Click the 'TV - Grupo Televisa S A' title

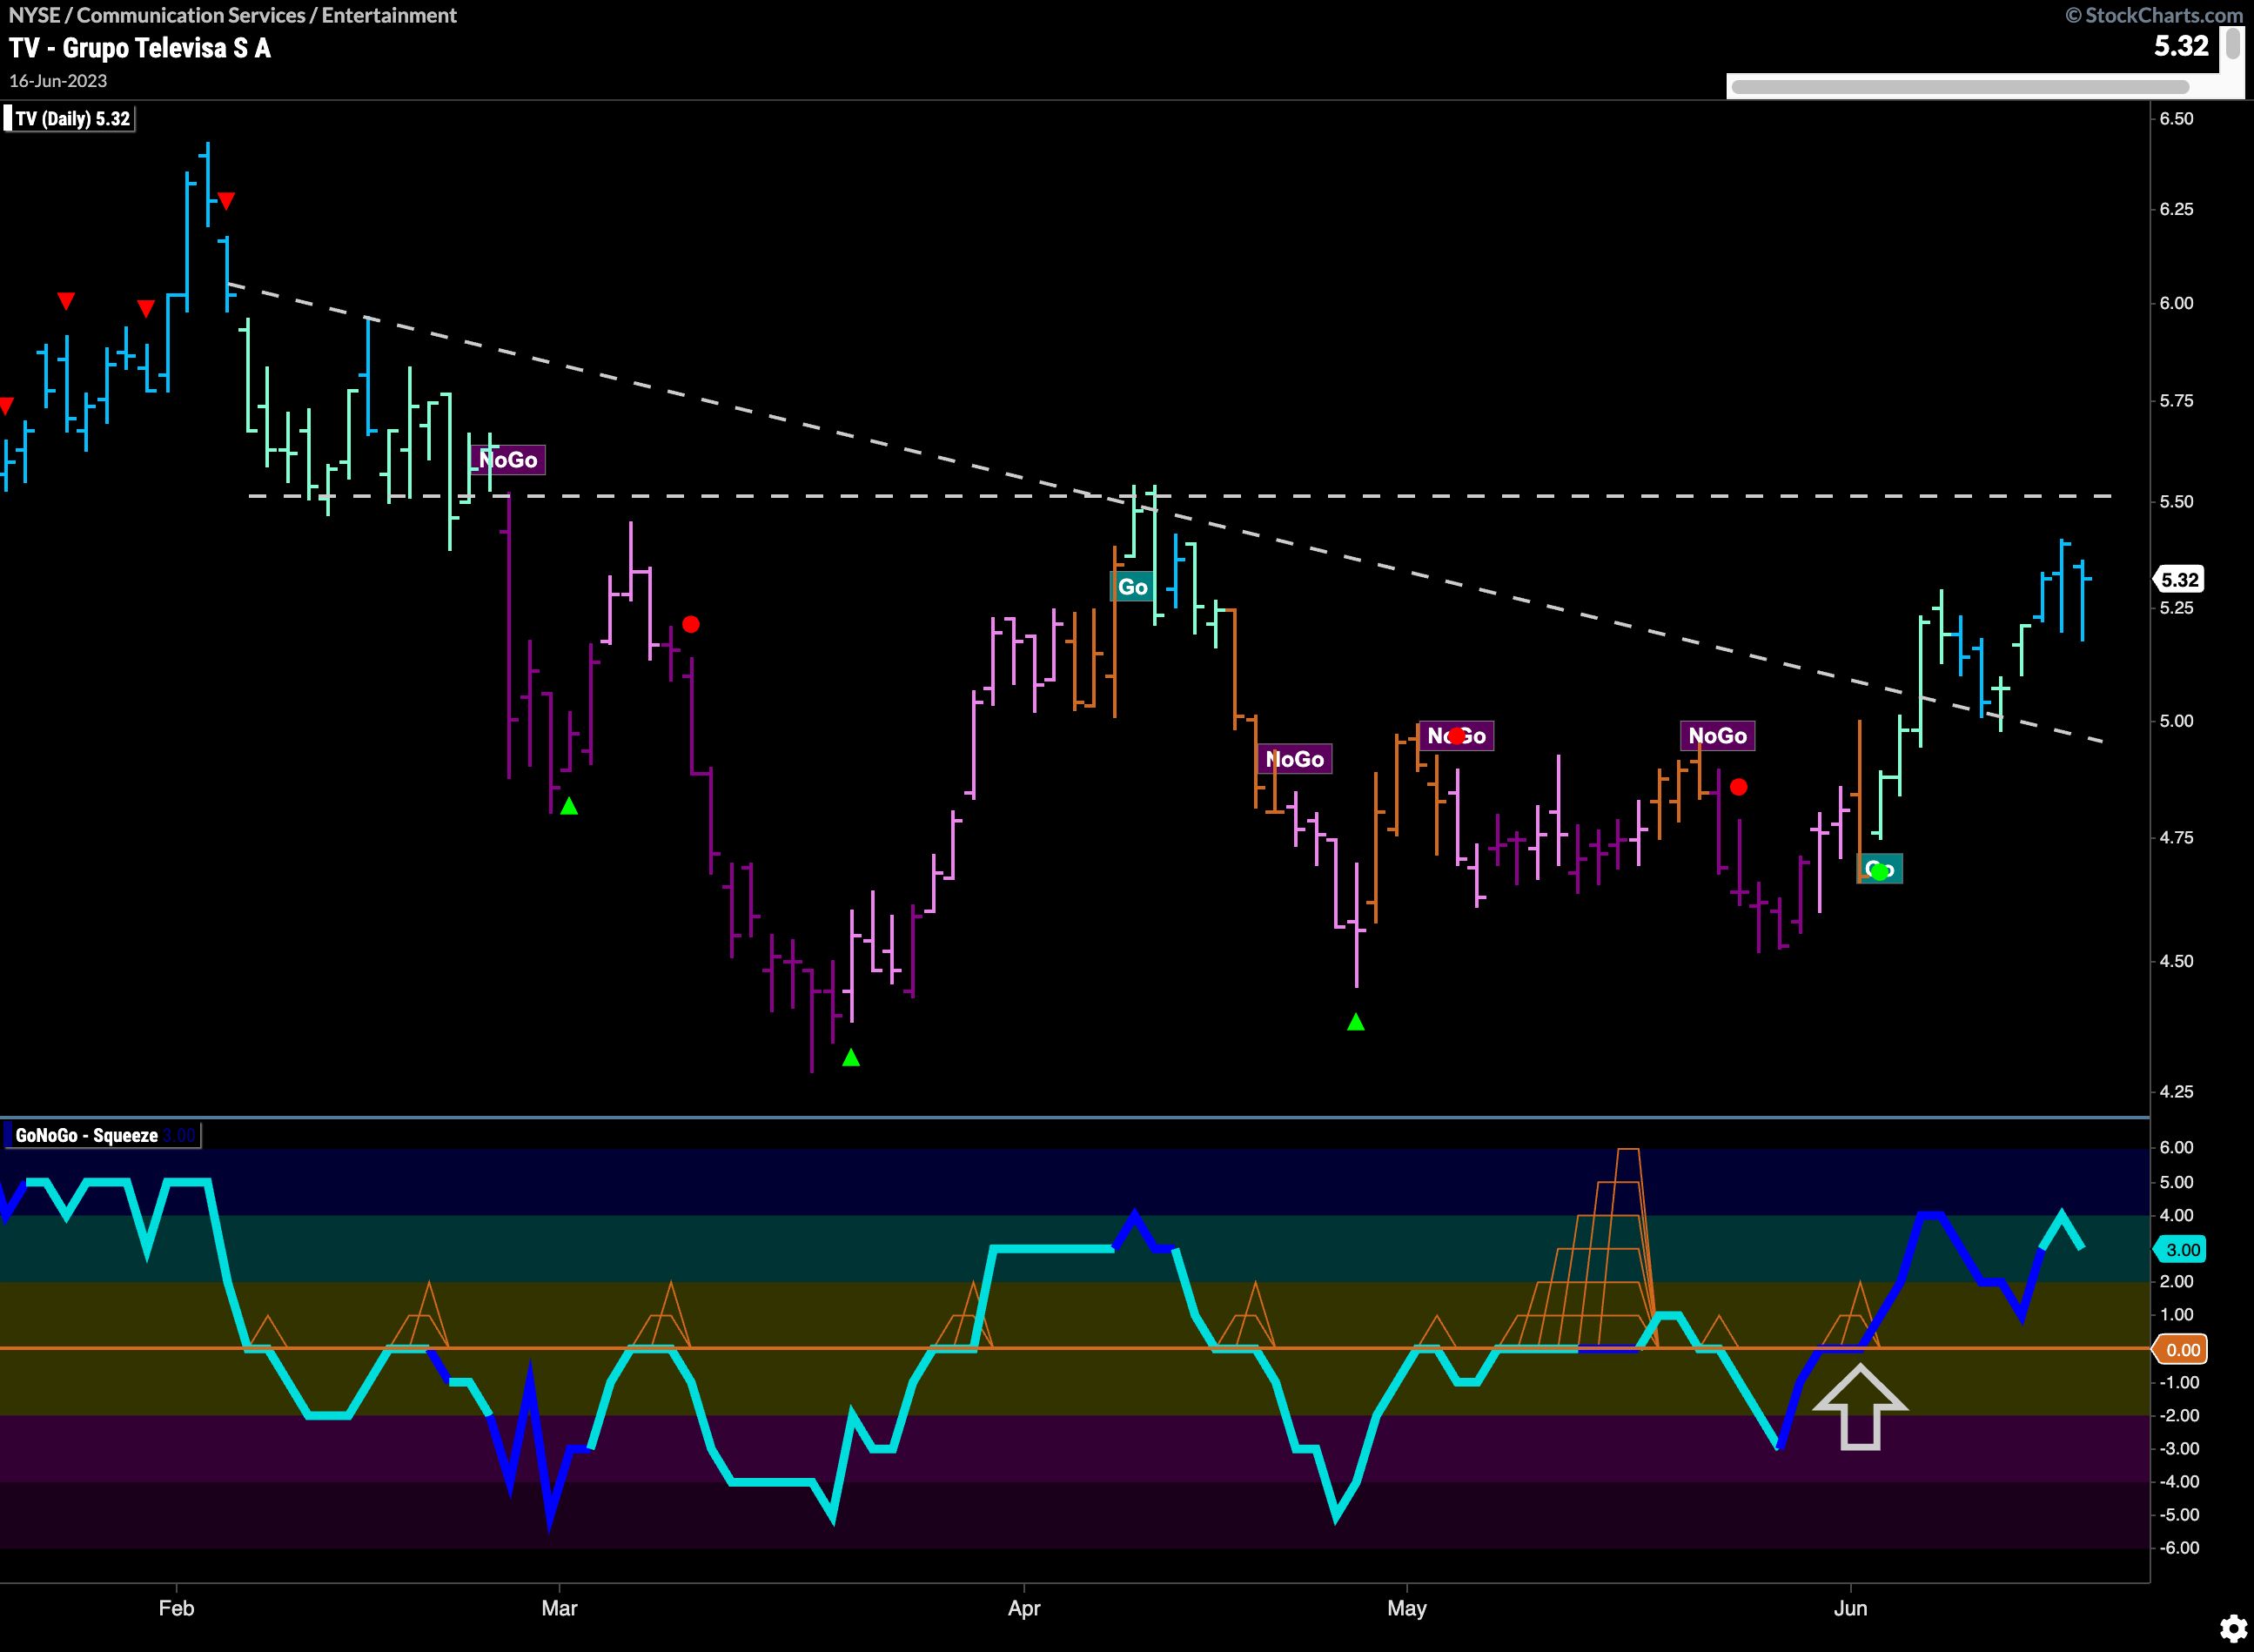[x=140, y=48]
